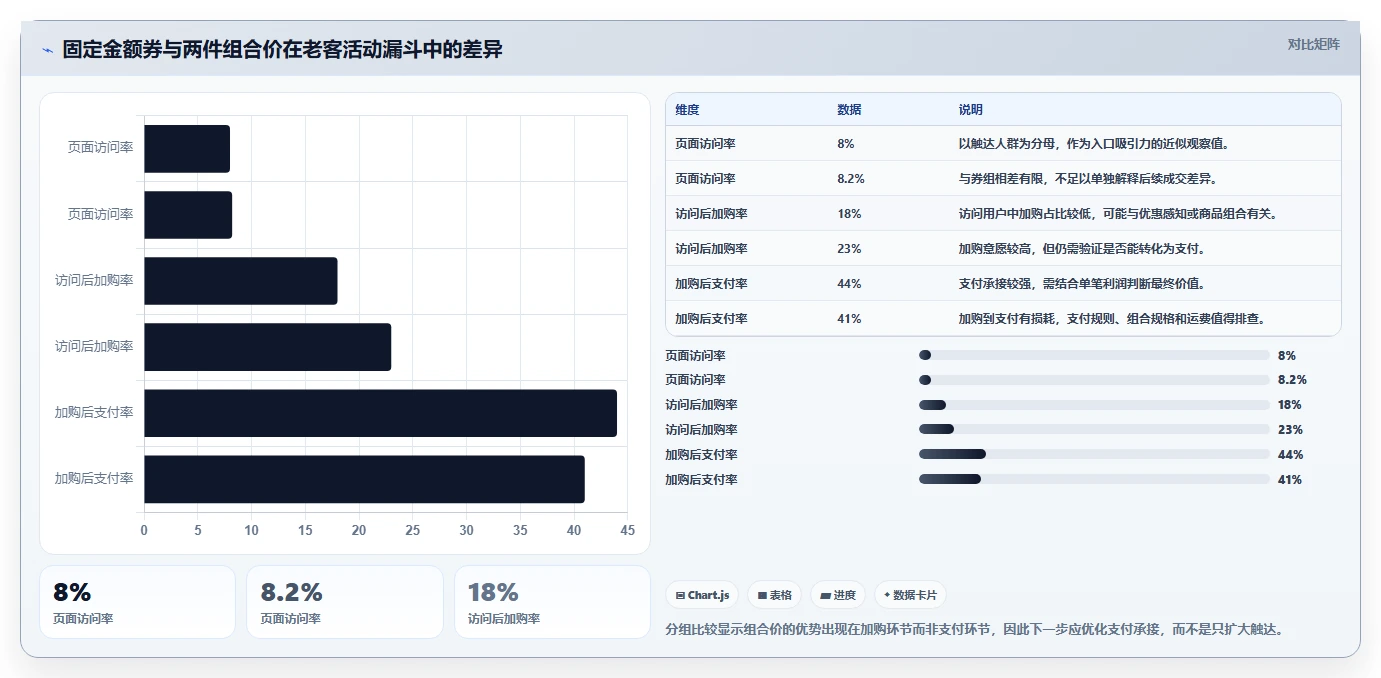Image resolution: width=1381 pixels, height=678 pixels.
Task: Click the progress bar showing 41%
Action: [1094, 480]
